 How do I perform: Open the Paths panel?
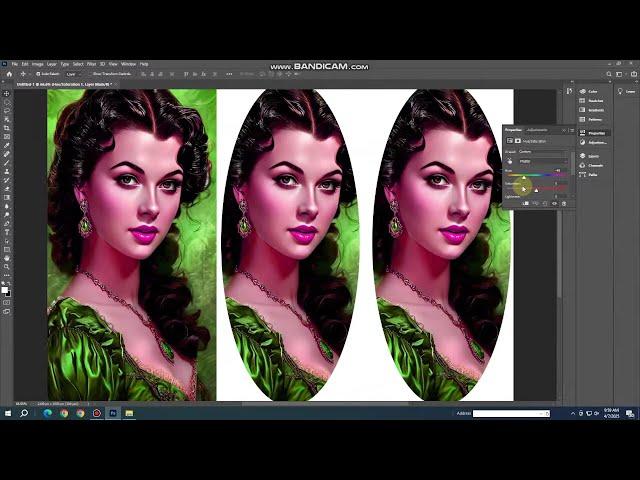588,175
